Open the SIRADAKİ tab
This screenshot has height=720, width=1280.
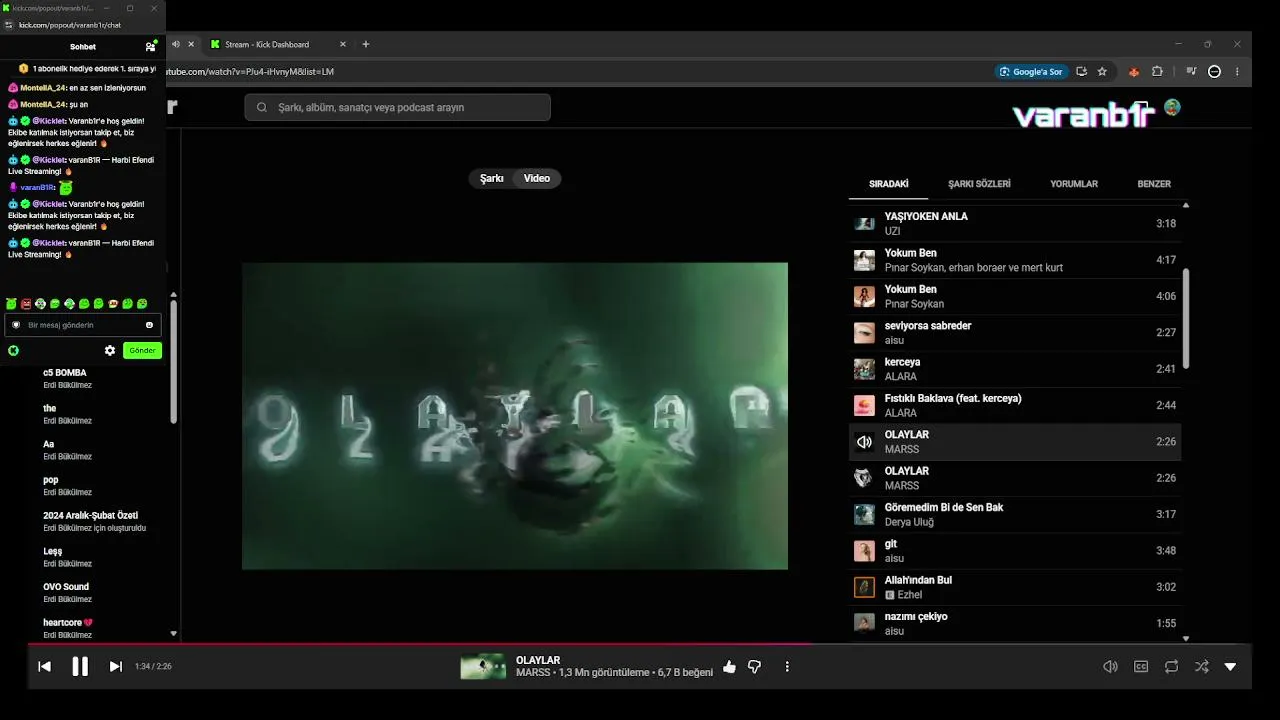[889, 184]
